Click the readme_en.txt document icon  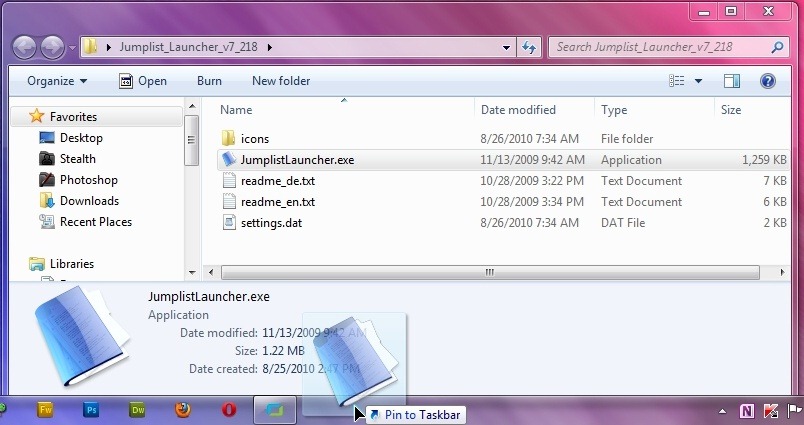(229, 201)
